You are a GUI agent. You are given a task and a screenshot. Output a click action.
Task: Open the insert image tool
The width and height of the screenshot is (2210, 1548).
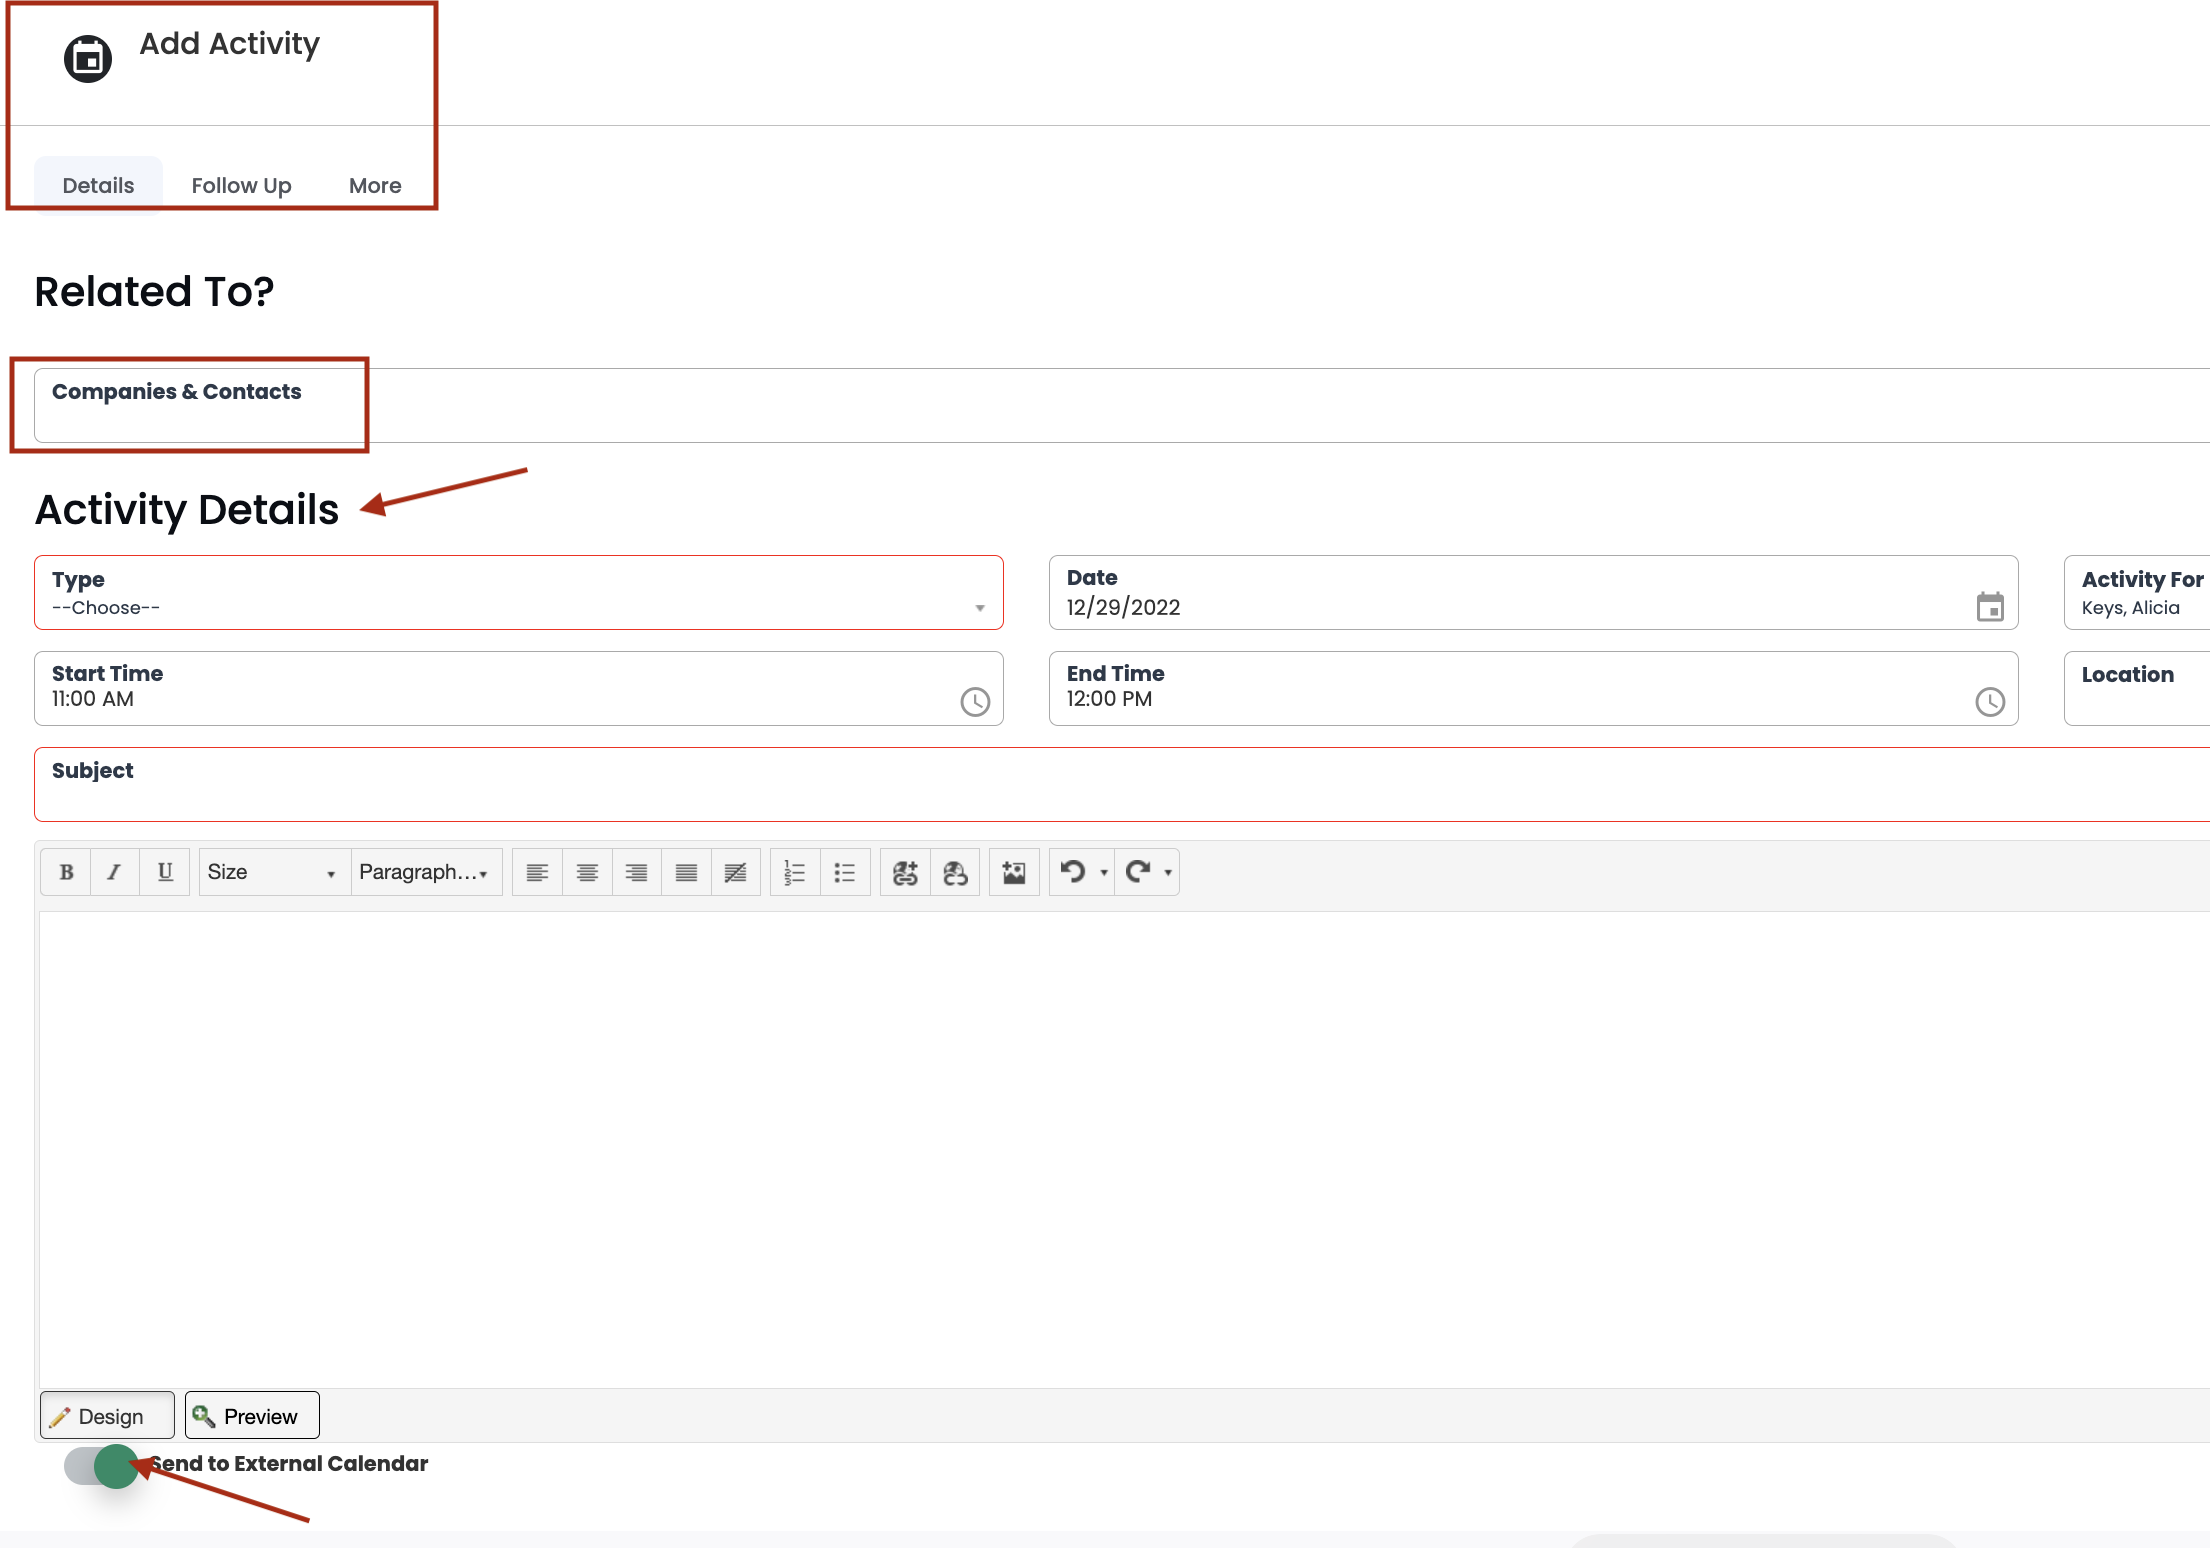click(1014, 872)
